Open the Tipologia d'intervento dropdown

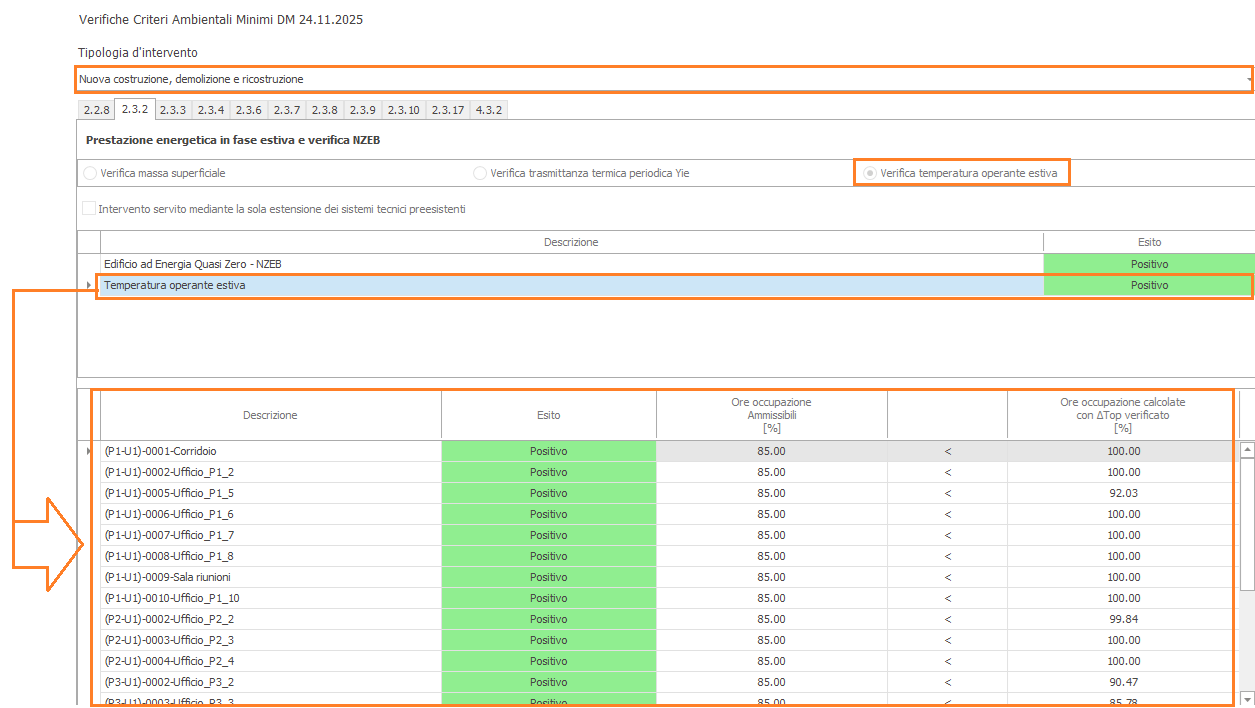(x=1248, y=79)
